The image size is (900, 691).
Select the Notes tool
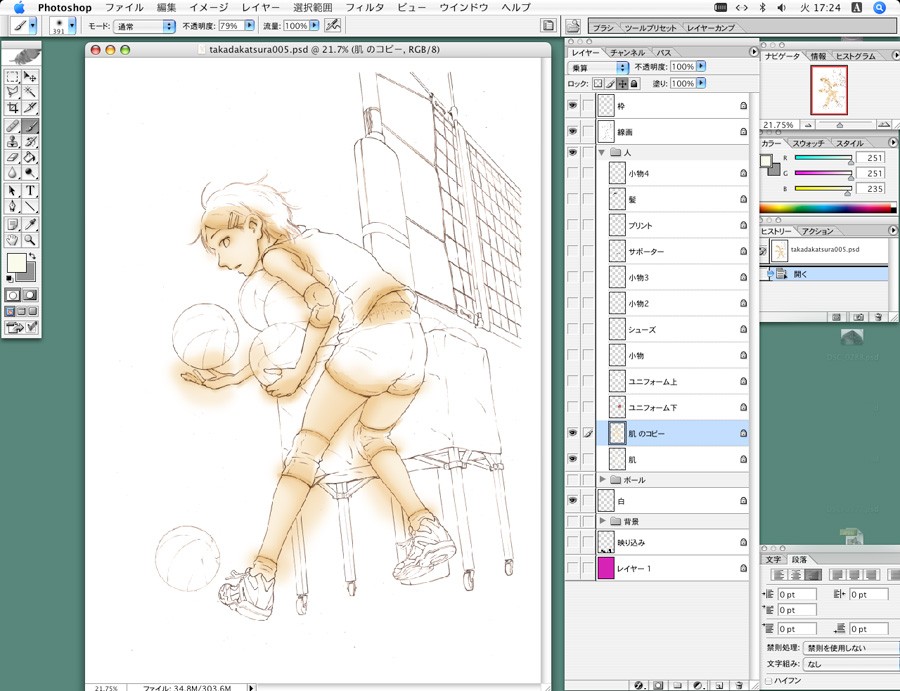click(13, 224)
